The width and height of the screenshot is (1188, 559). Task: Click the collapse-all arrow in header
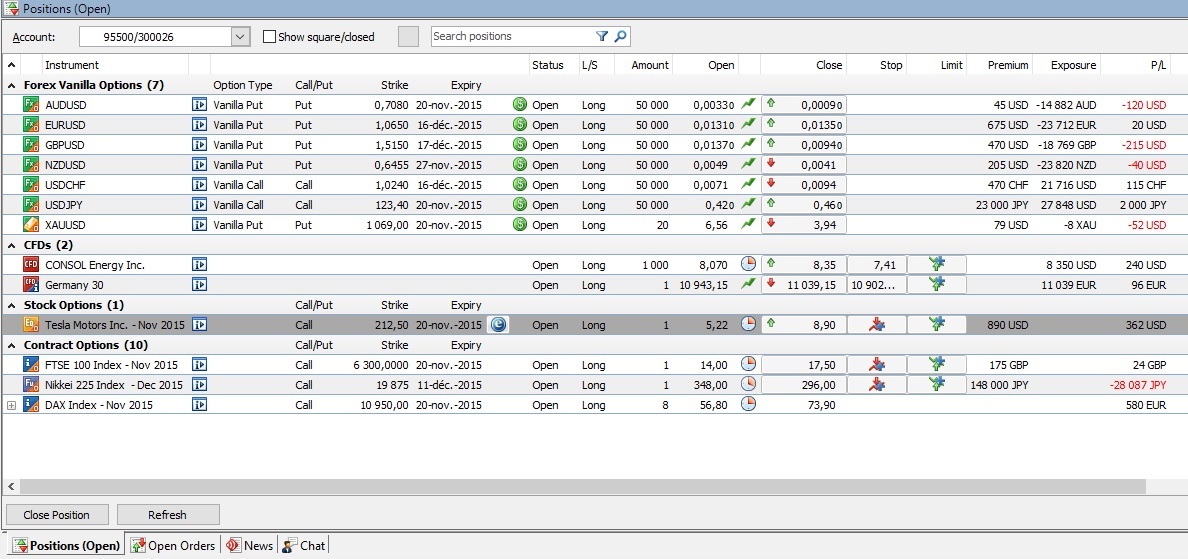[x=11, y=65]
